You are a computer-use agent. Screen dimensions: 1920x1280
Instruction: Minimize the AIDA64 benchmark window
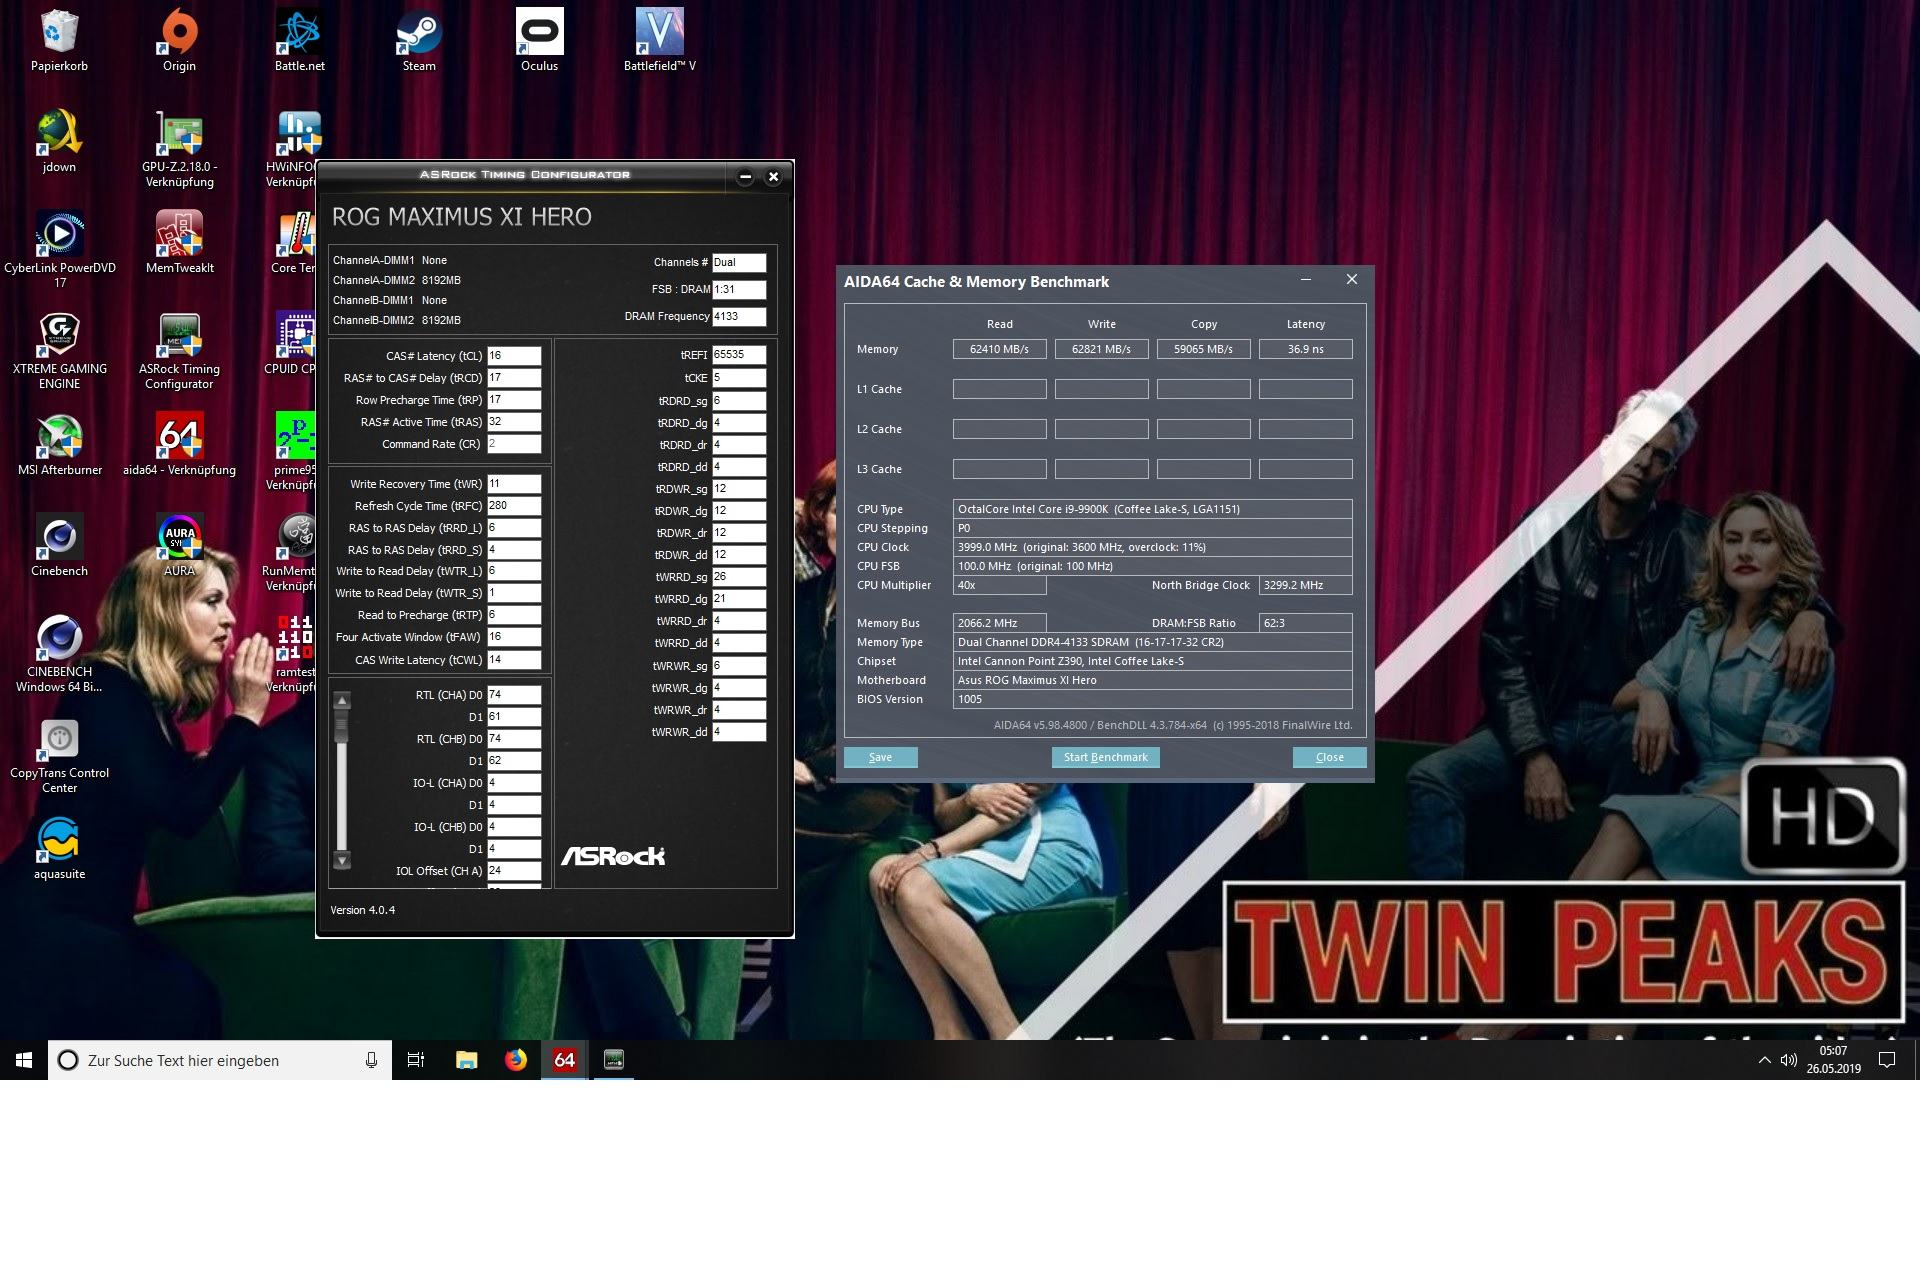point(1305,280)
